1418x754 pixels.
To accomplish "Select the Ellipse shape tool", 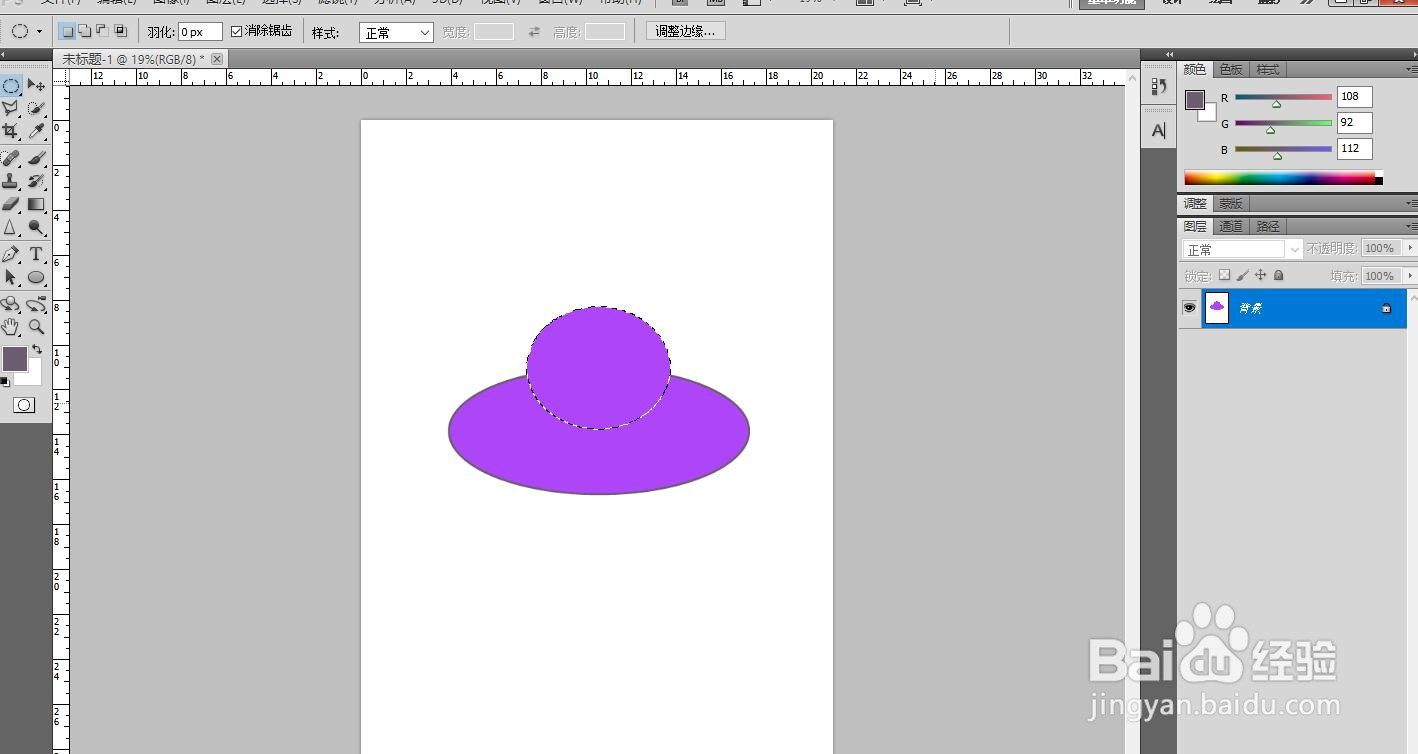I will pyautogui.click(x=36, y=277).
